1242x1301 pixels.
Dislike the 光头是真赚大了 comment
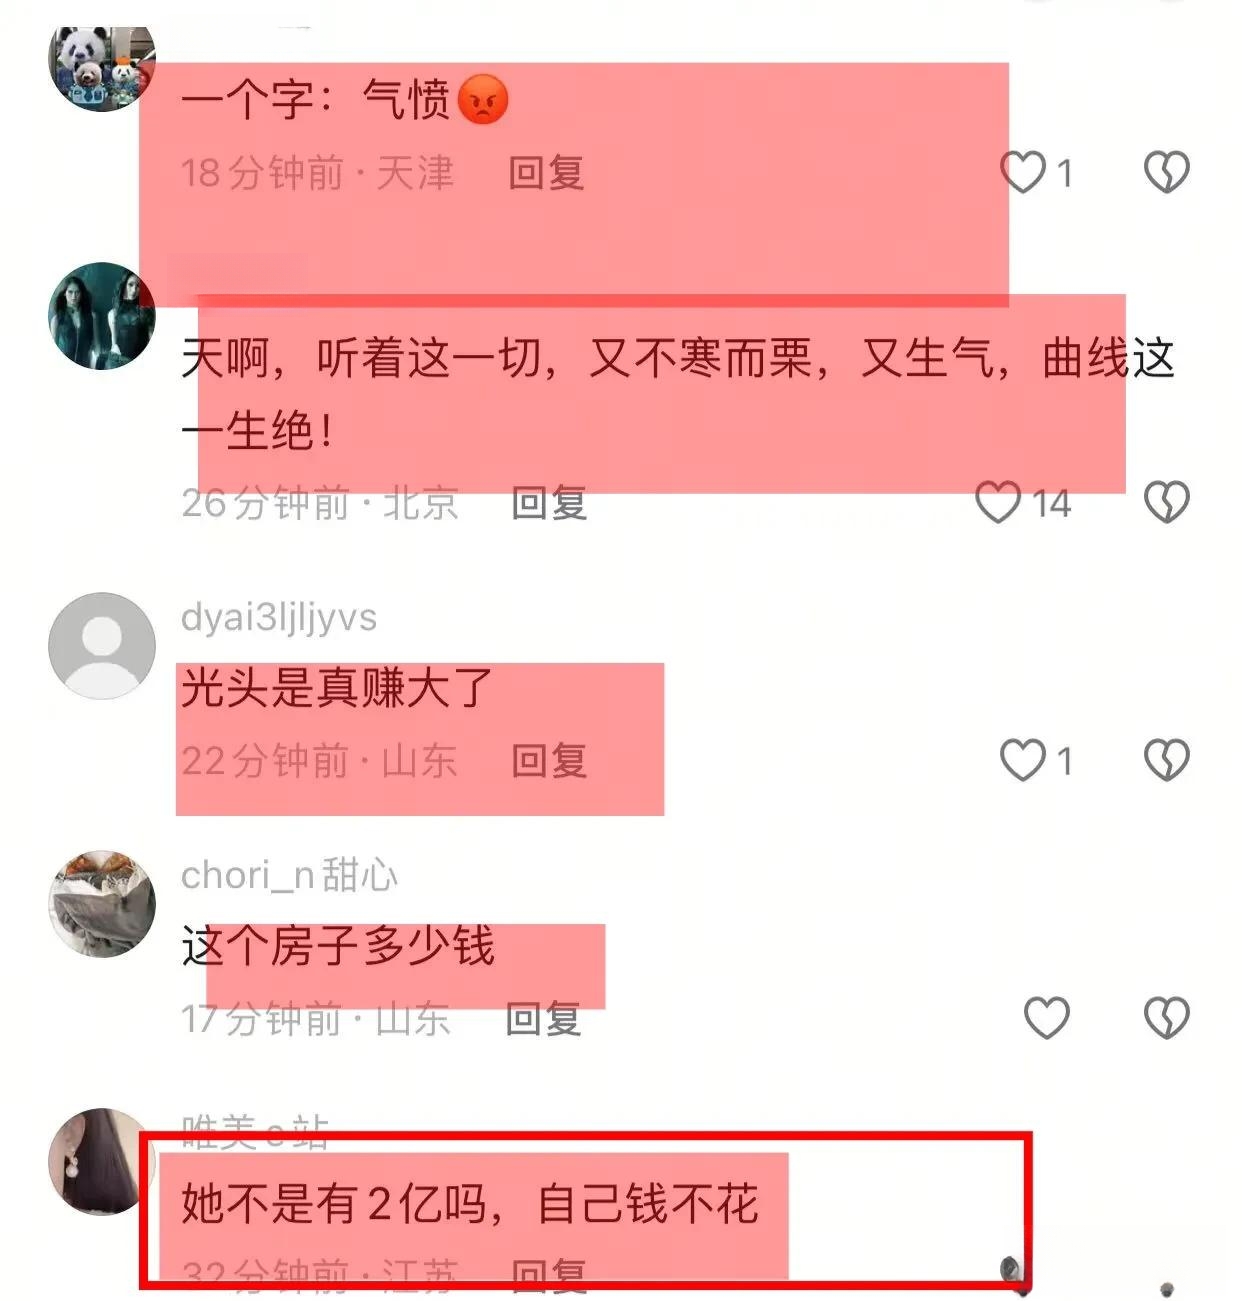pos(1166,761)
